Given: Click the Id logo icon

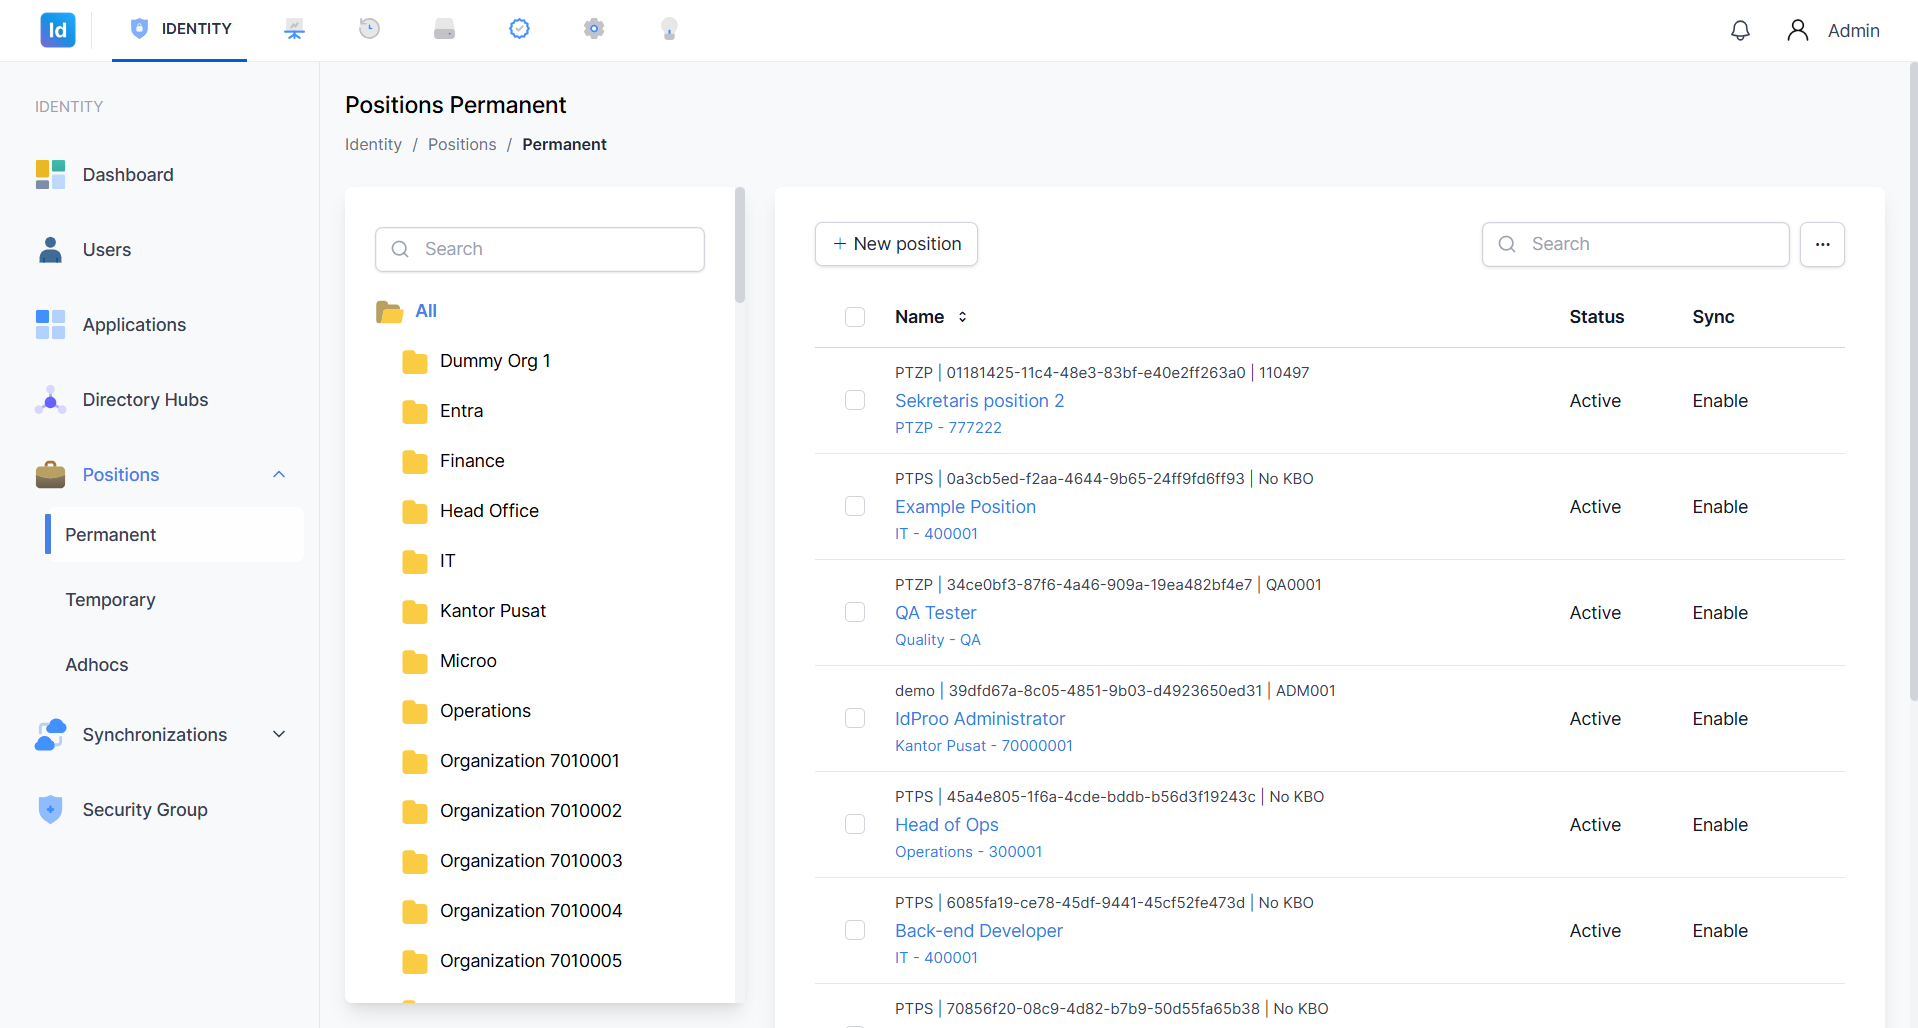Looking at the screenshot, I should click(58, 30).
